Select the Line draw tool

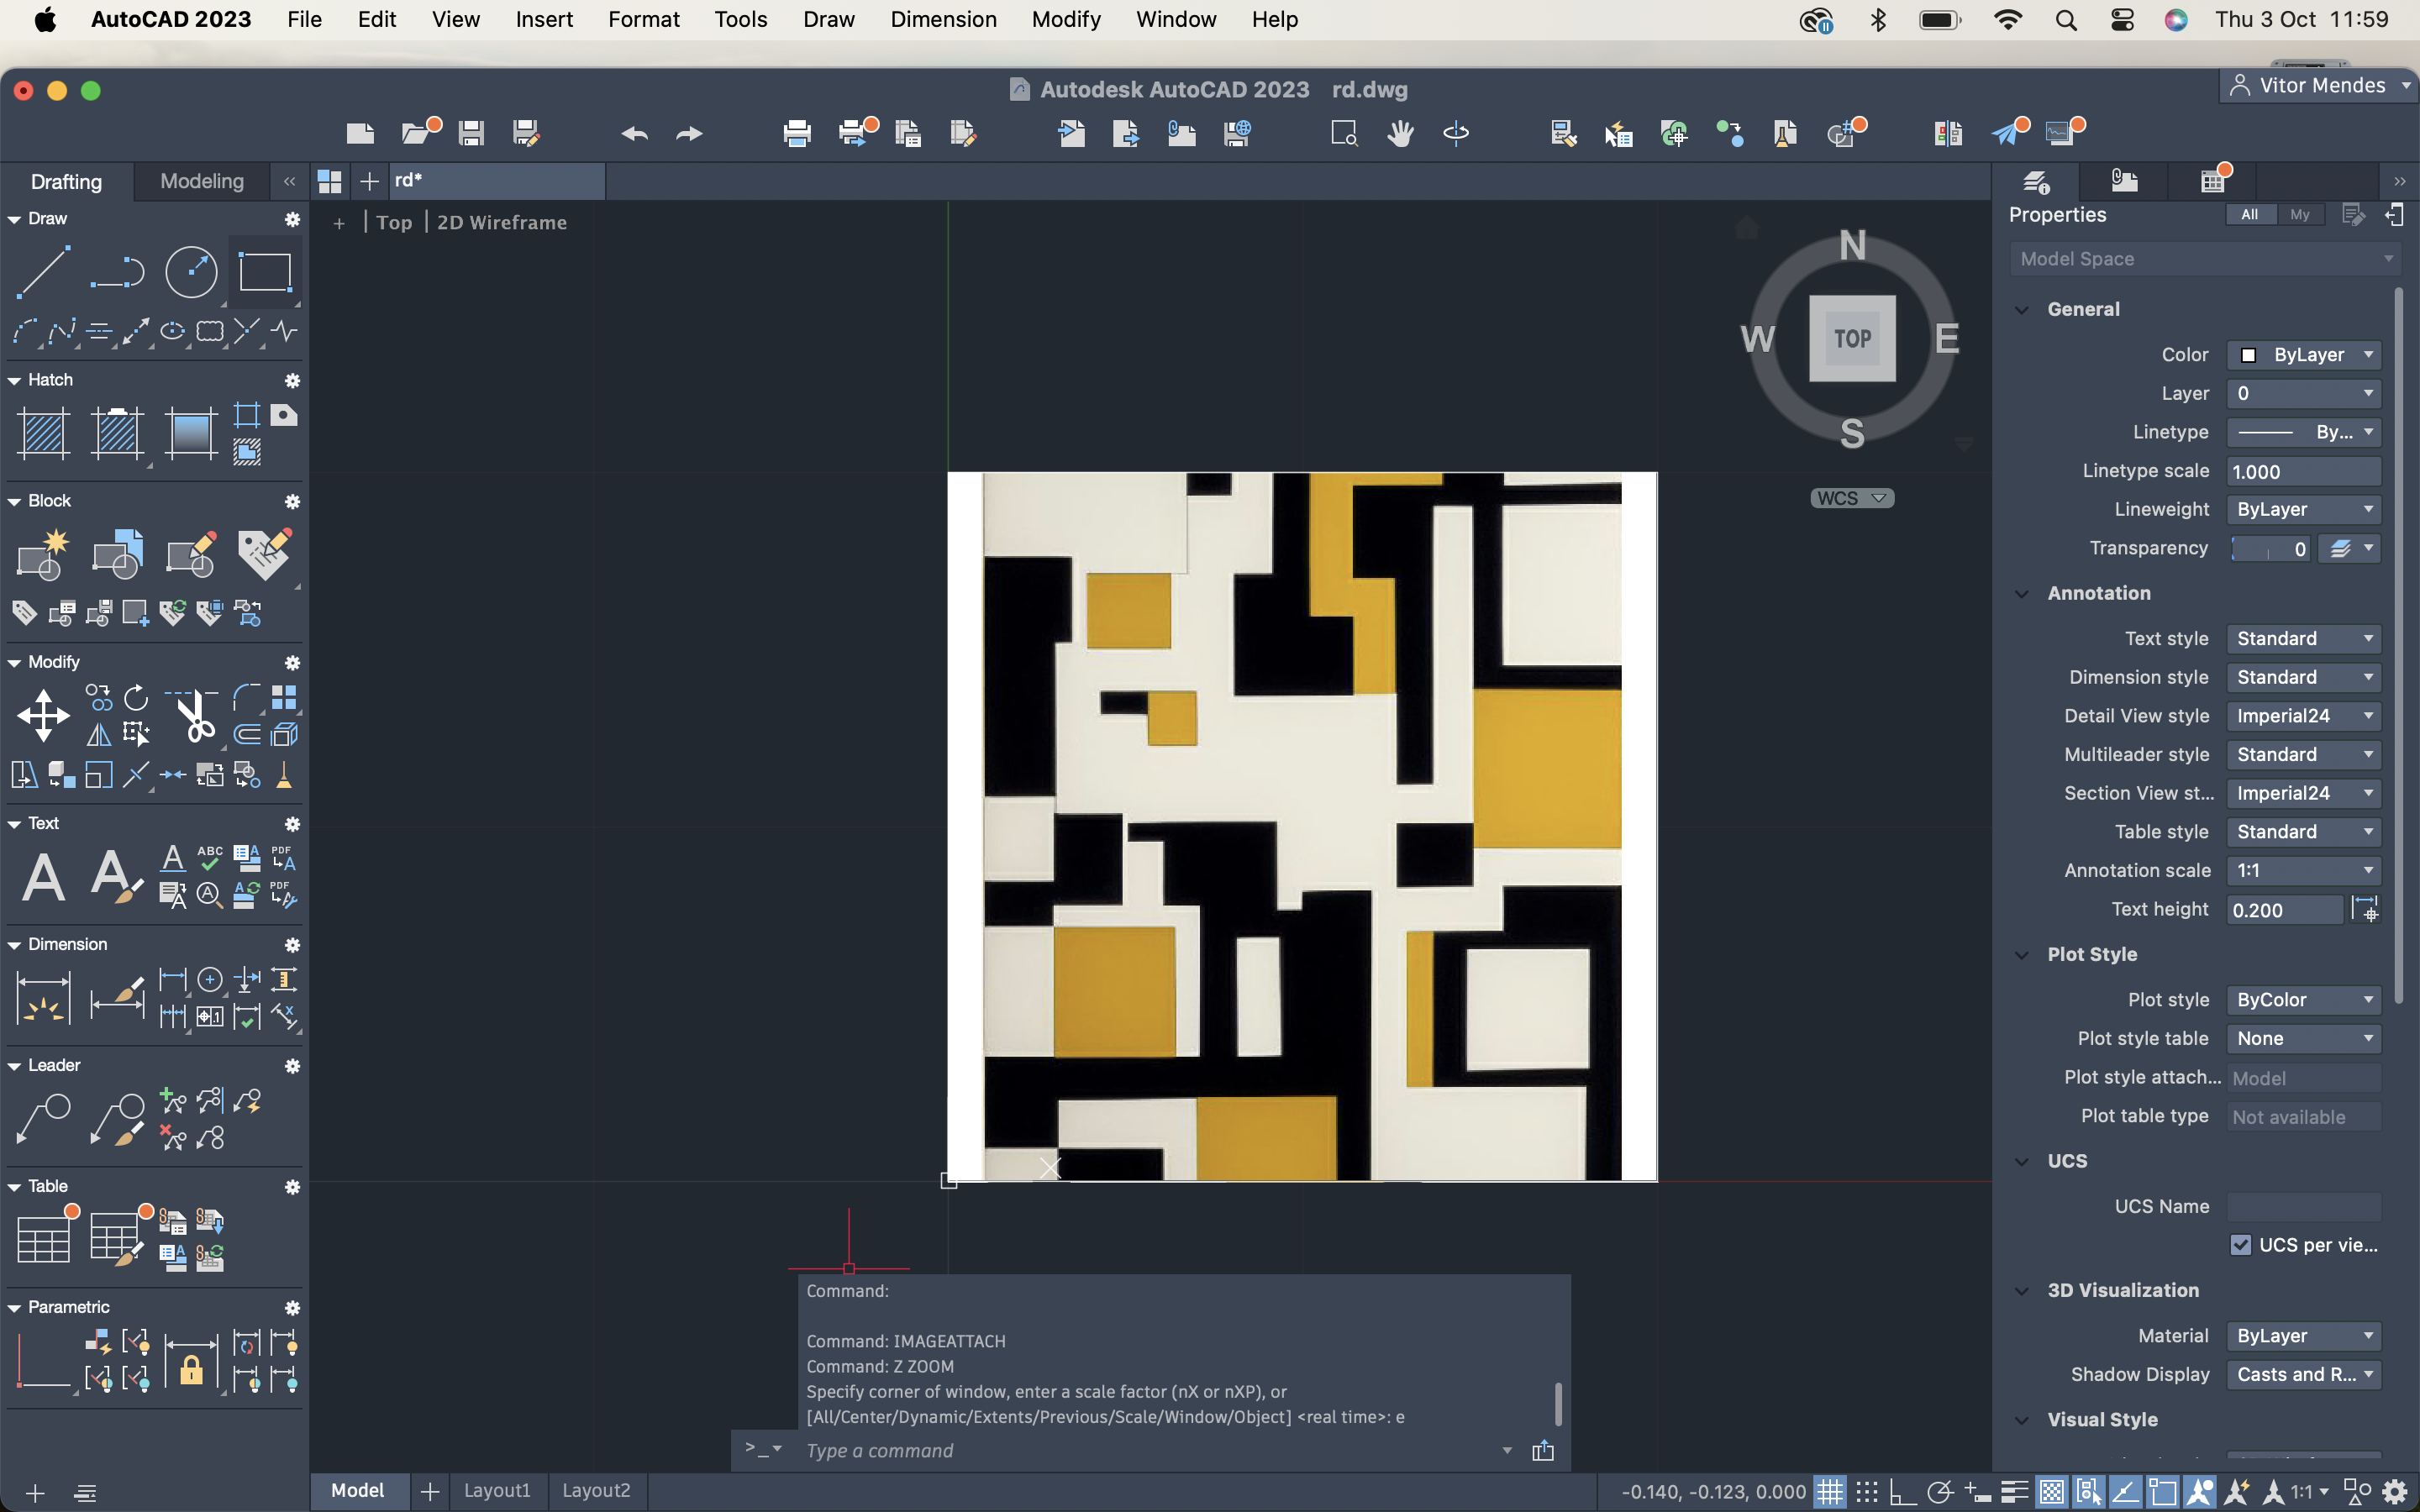43,272
